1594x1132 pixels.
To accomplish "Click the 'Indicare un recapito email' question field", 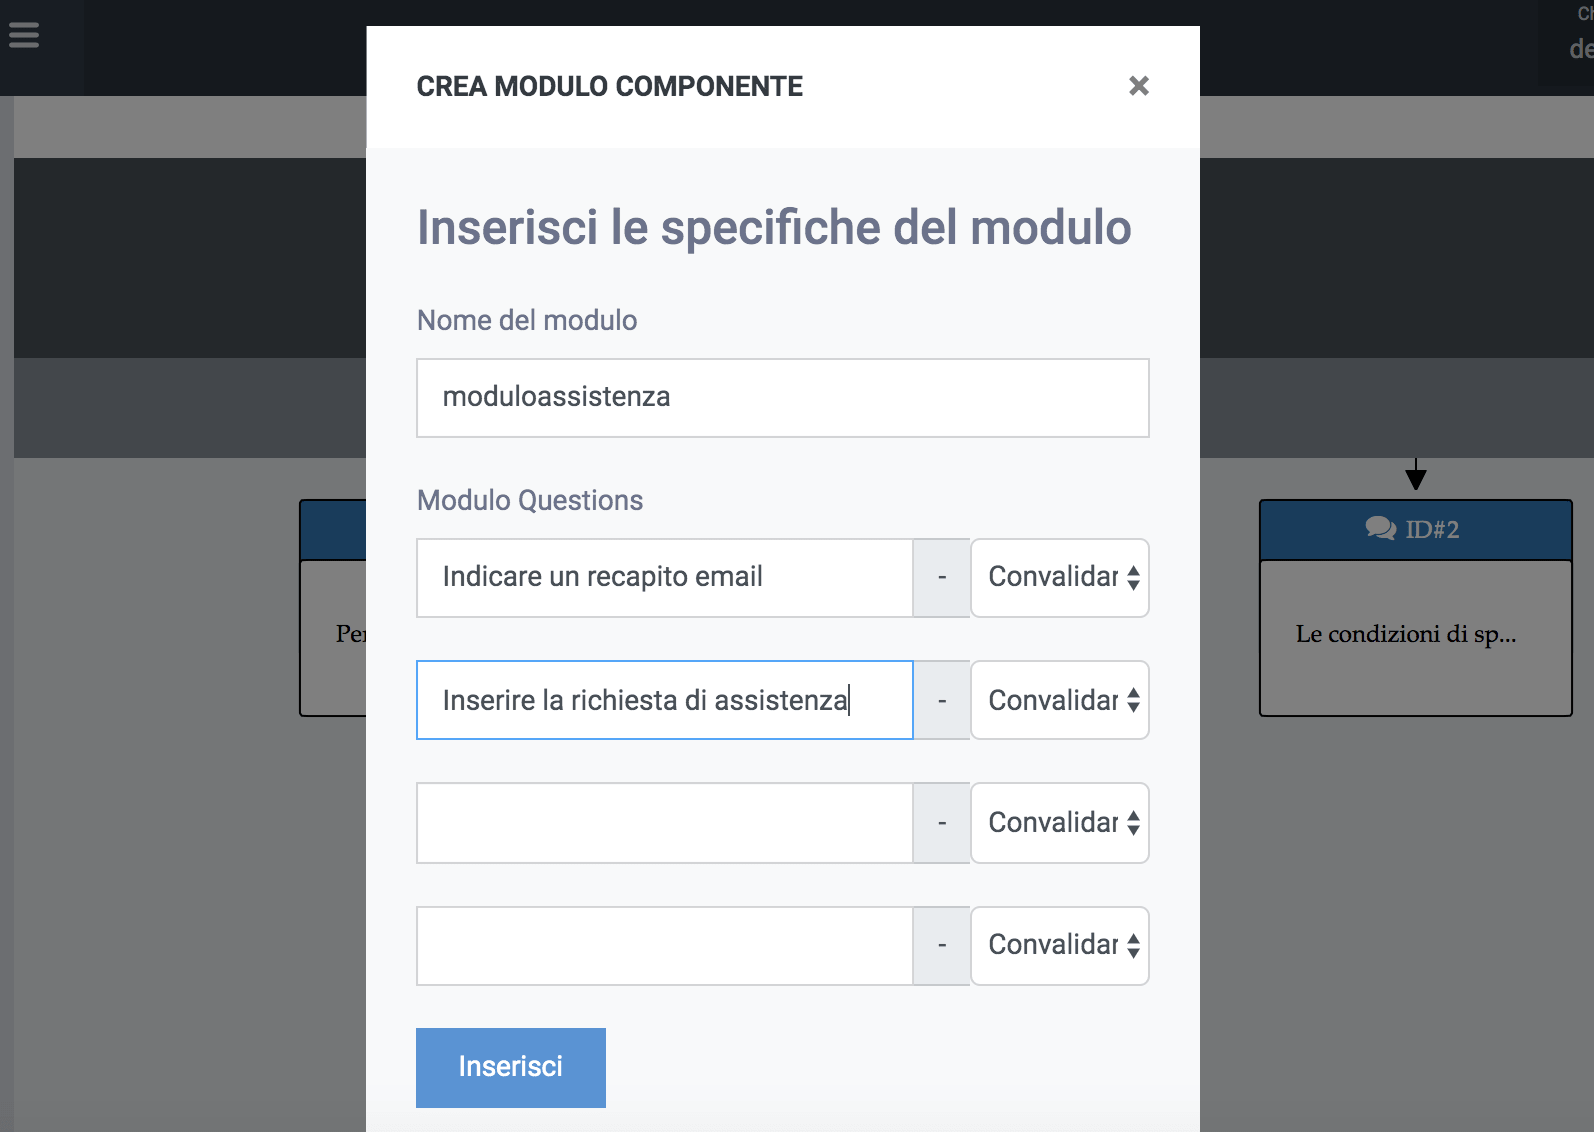I will (x=665, y=578).
